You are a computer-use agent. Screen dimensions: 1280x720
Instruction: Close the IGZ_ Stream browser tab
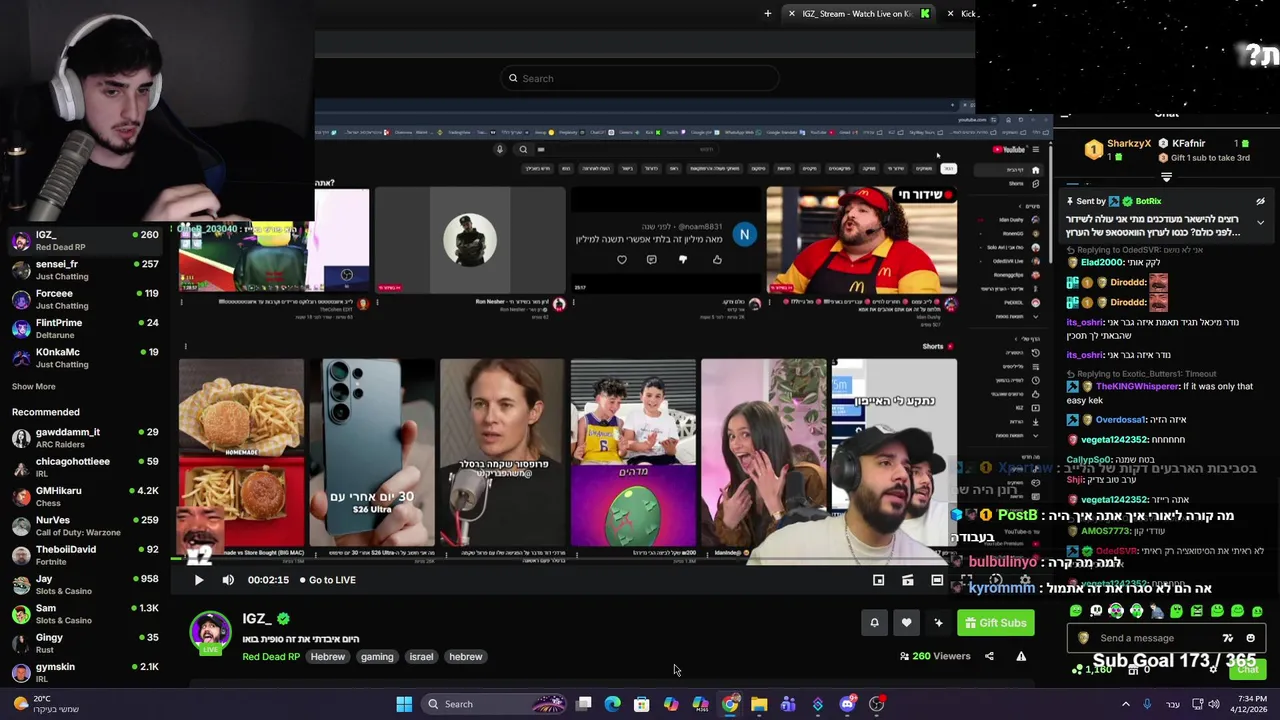[791, 13]
